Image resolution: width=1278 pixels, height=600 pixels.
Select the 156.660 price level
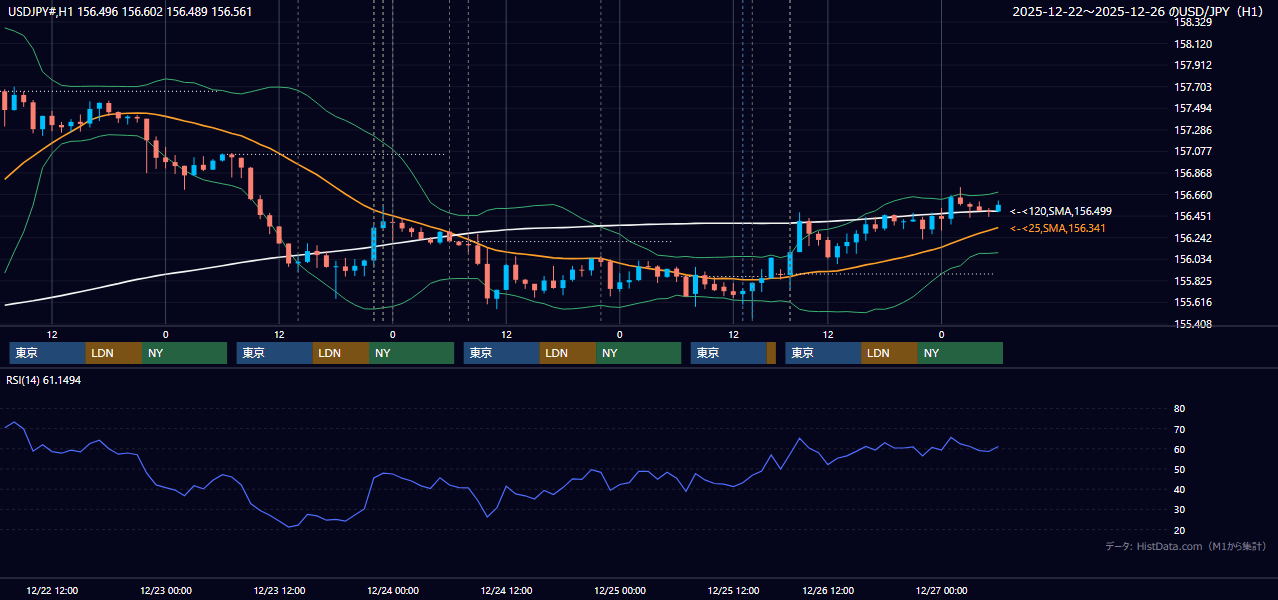(x=1193, y=195)
